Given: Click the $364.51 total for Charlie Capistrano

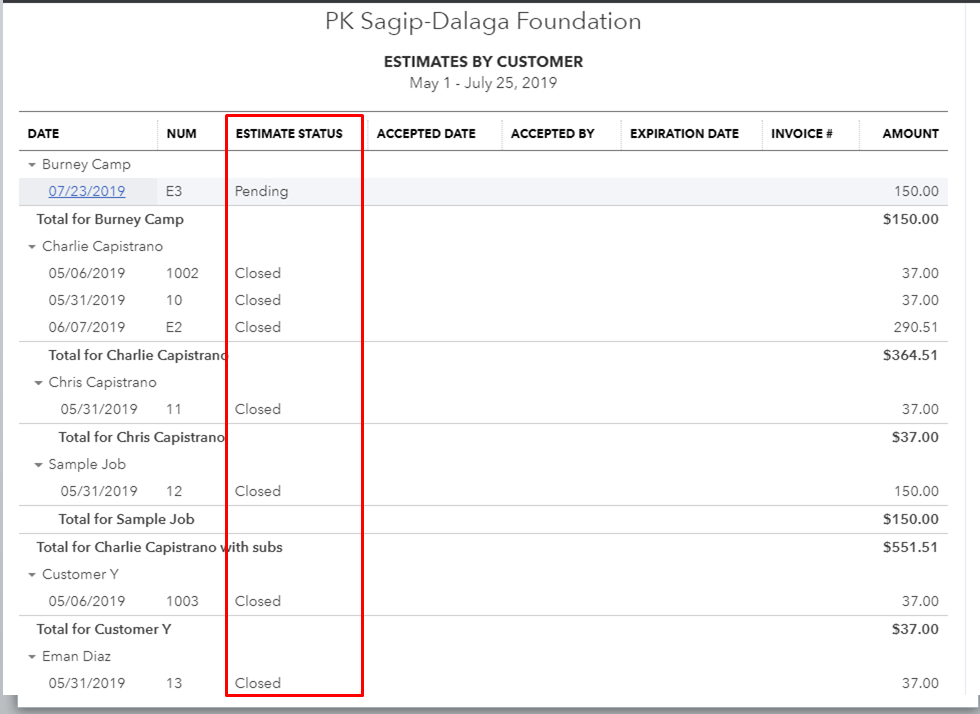Looking at the screenshot, I should 911,355.
